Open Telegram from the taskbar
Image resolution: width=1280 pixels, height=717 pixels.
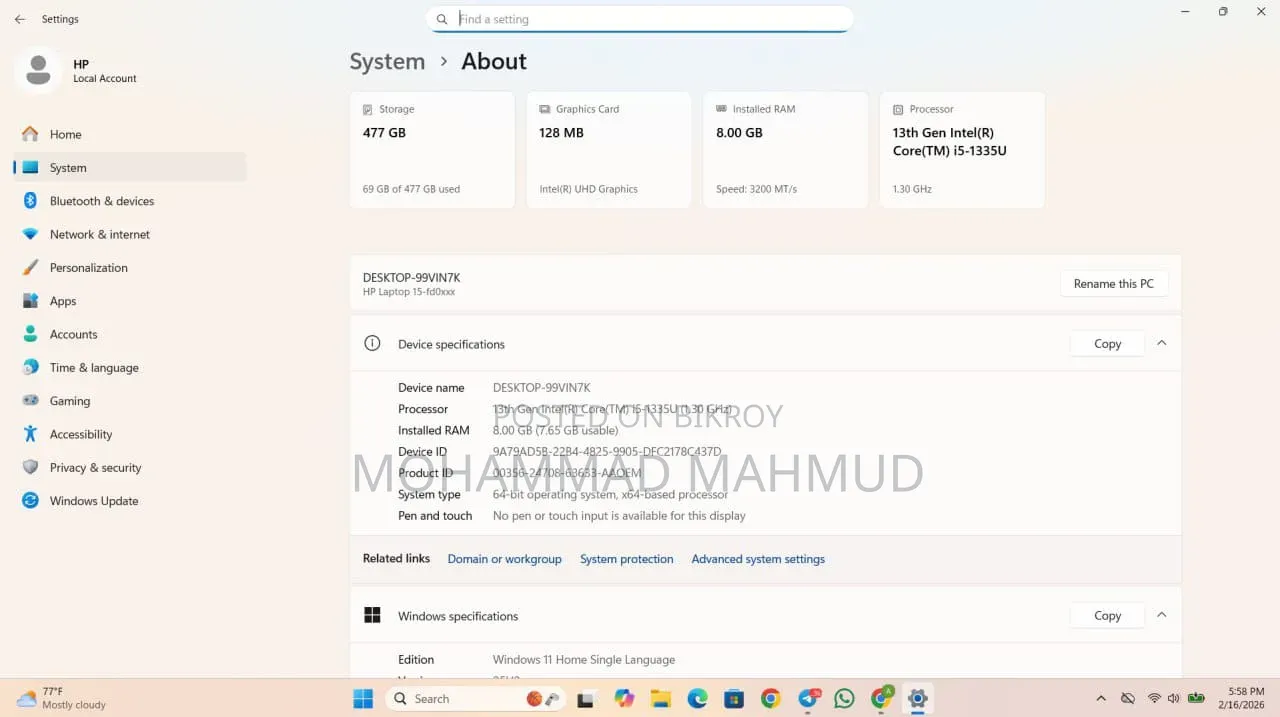coord(808,698)
